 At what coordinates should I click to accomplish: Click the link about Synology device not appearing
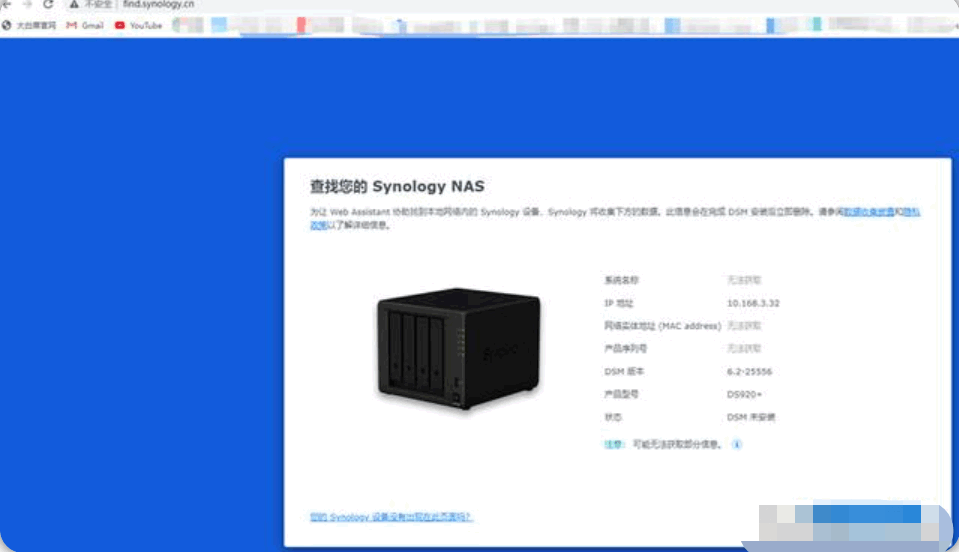pos(391,517)
